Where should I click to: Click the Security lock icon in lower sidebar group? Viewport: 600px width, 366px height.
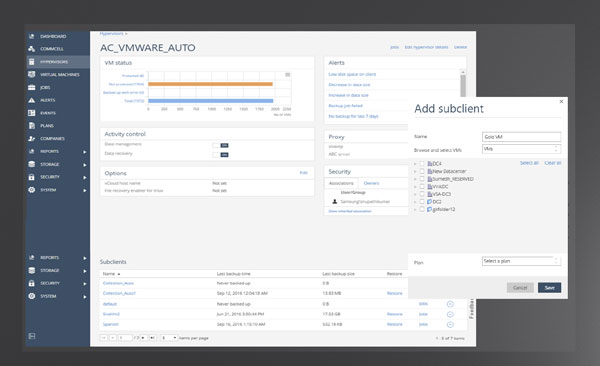pos(32,283)
